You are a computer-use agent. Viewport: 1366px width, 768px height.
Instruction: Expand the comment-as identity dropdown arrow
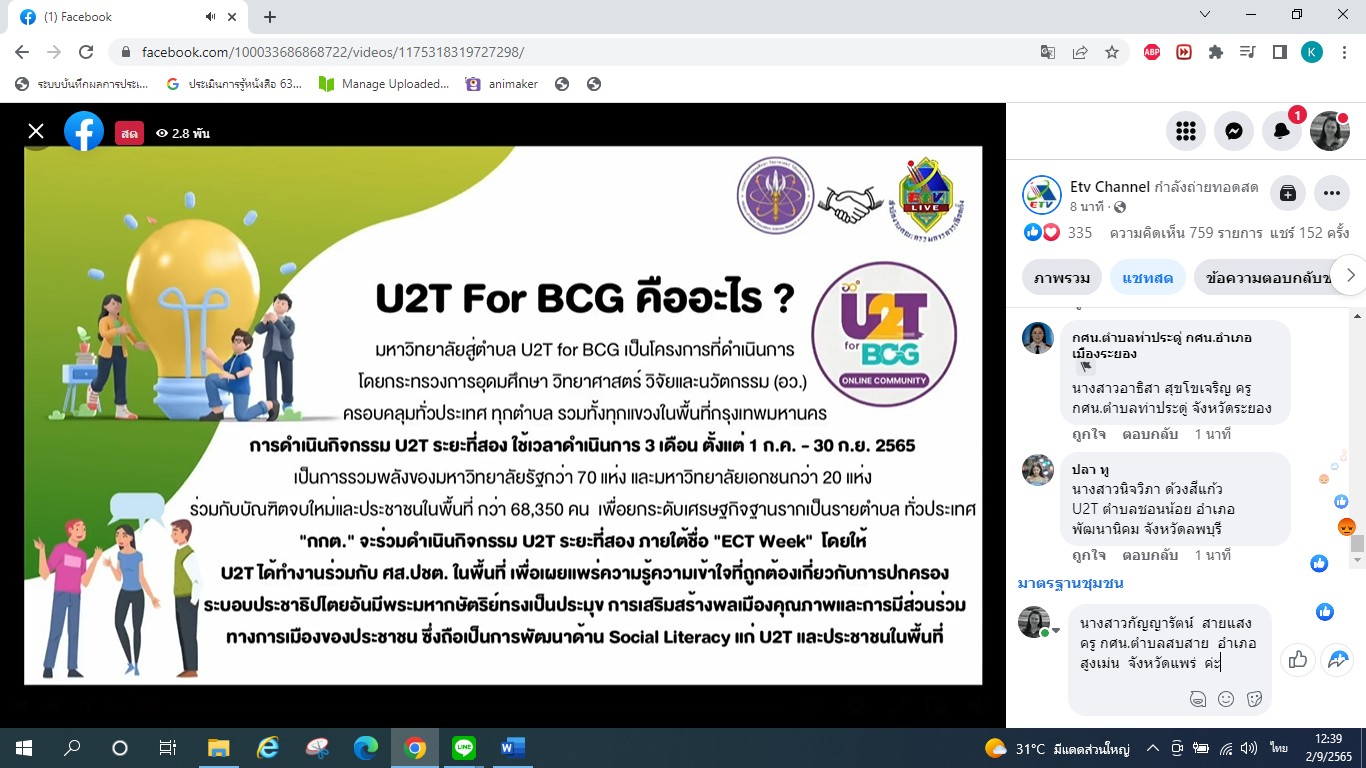[1055, 631]
